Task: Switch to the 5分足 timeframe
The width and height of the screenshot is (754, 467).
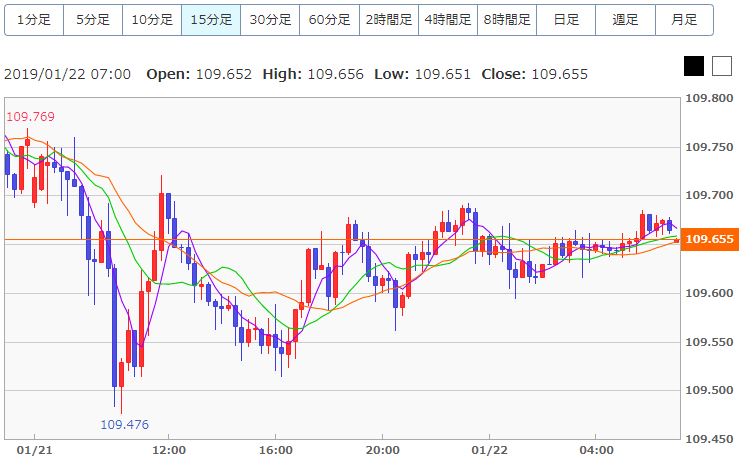Action: [x=93, y=20]
